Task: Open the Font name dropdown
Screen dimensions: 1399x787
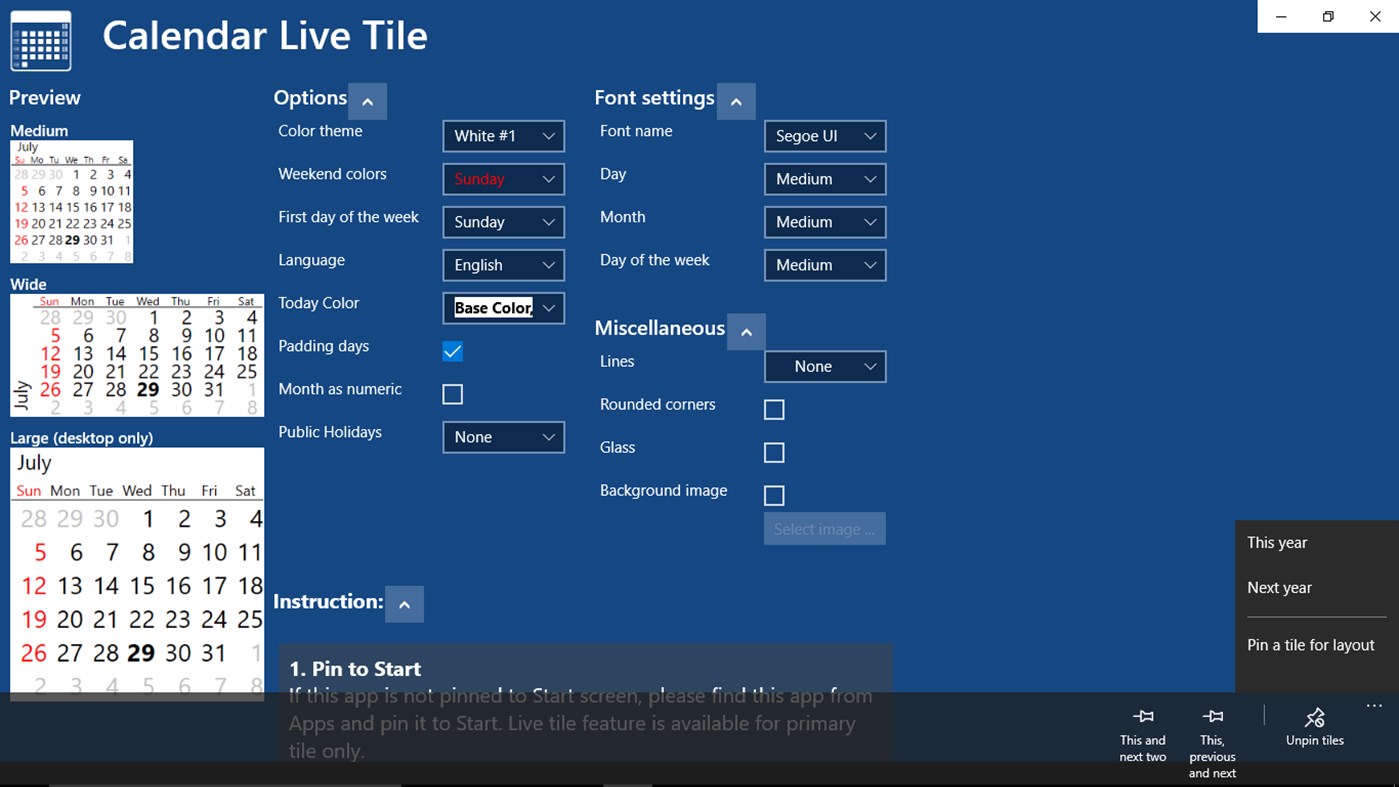Action: point(824,135)
